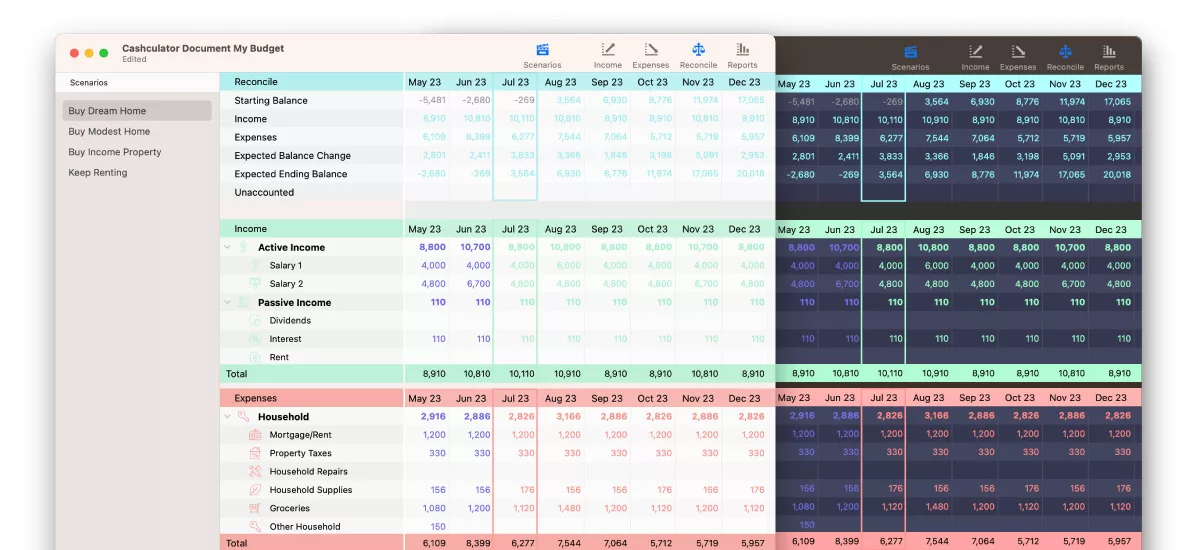Click Income icon in the dark window toolbar

[x=975, y=52]
